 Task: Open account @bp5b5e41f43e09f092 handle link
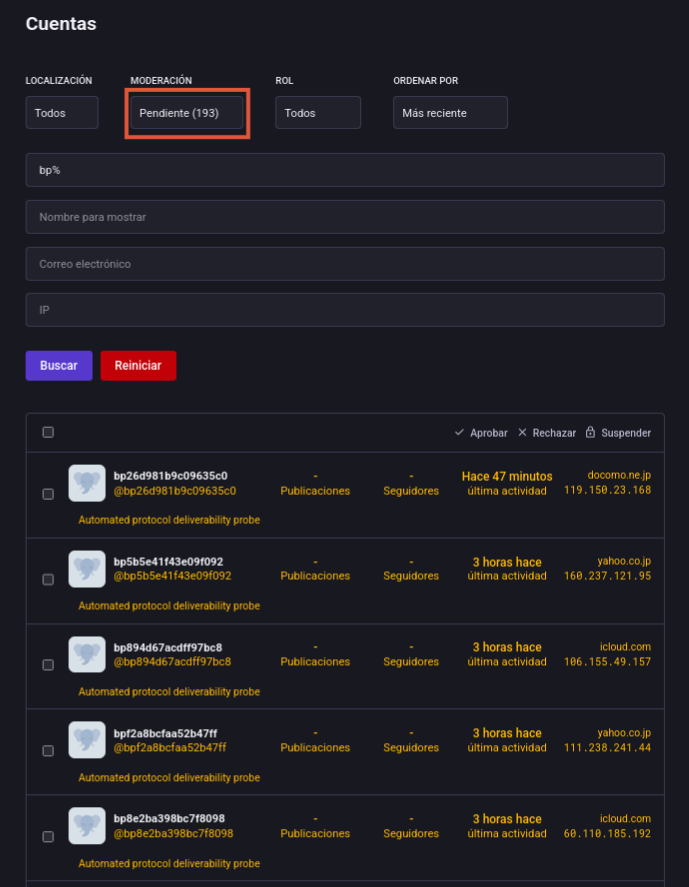click(x=173, y=576)
